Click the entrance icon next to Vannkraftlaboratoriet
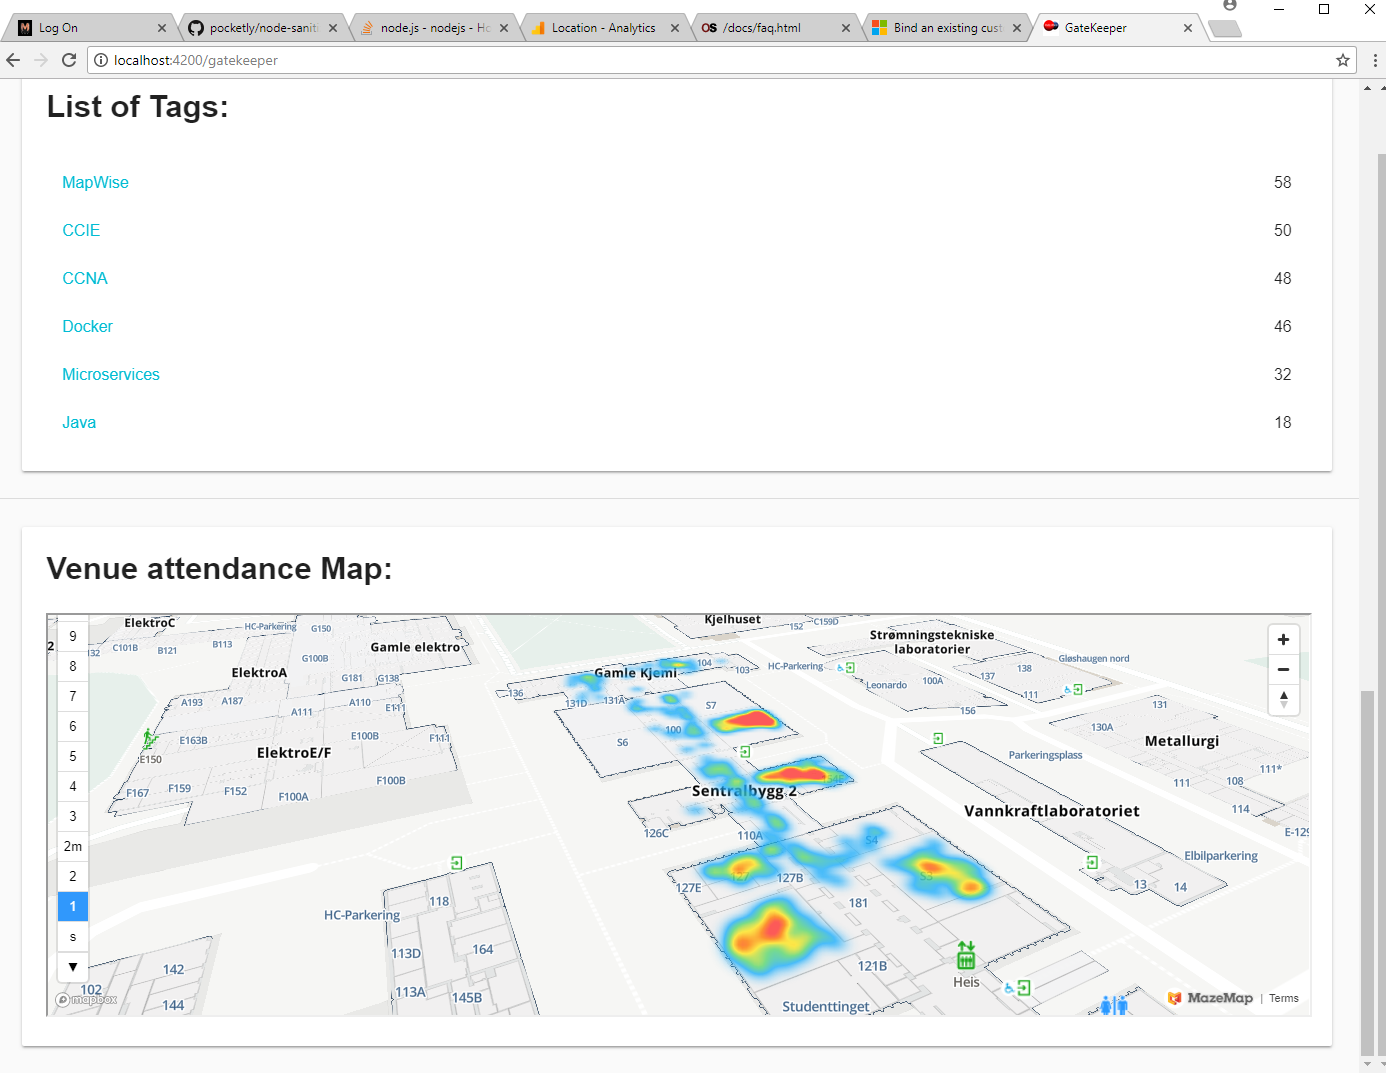Image resolution: width=1386 pixels, height=1073 pixels. (1092, 862)
